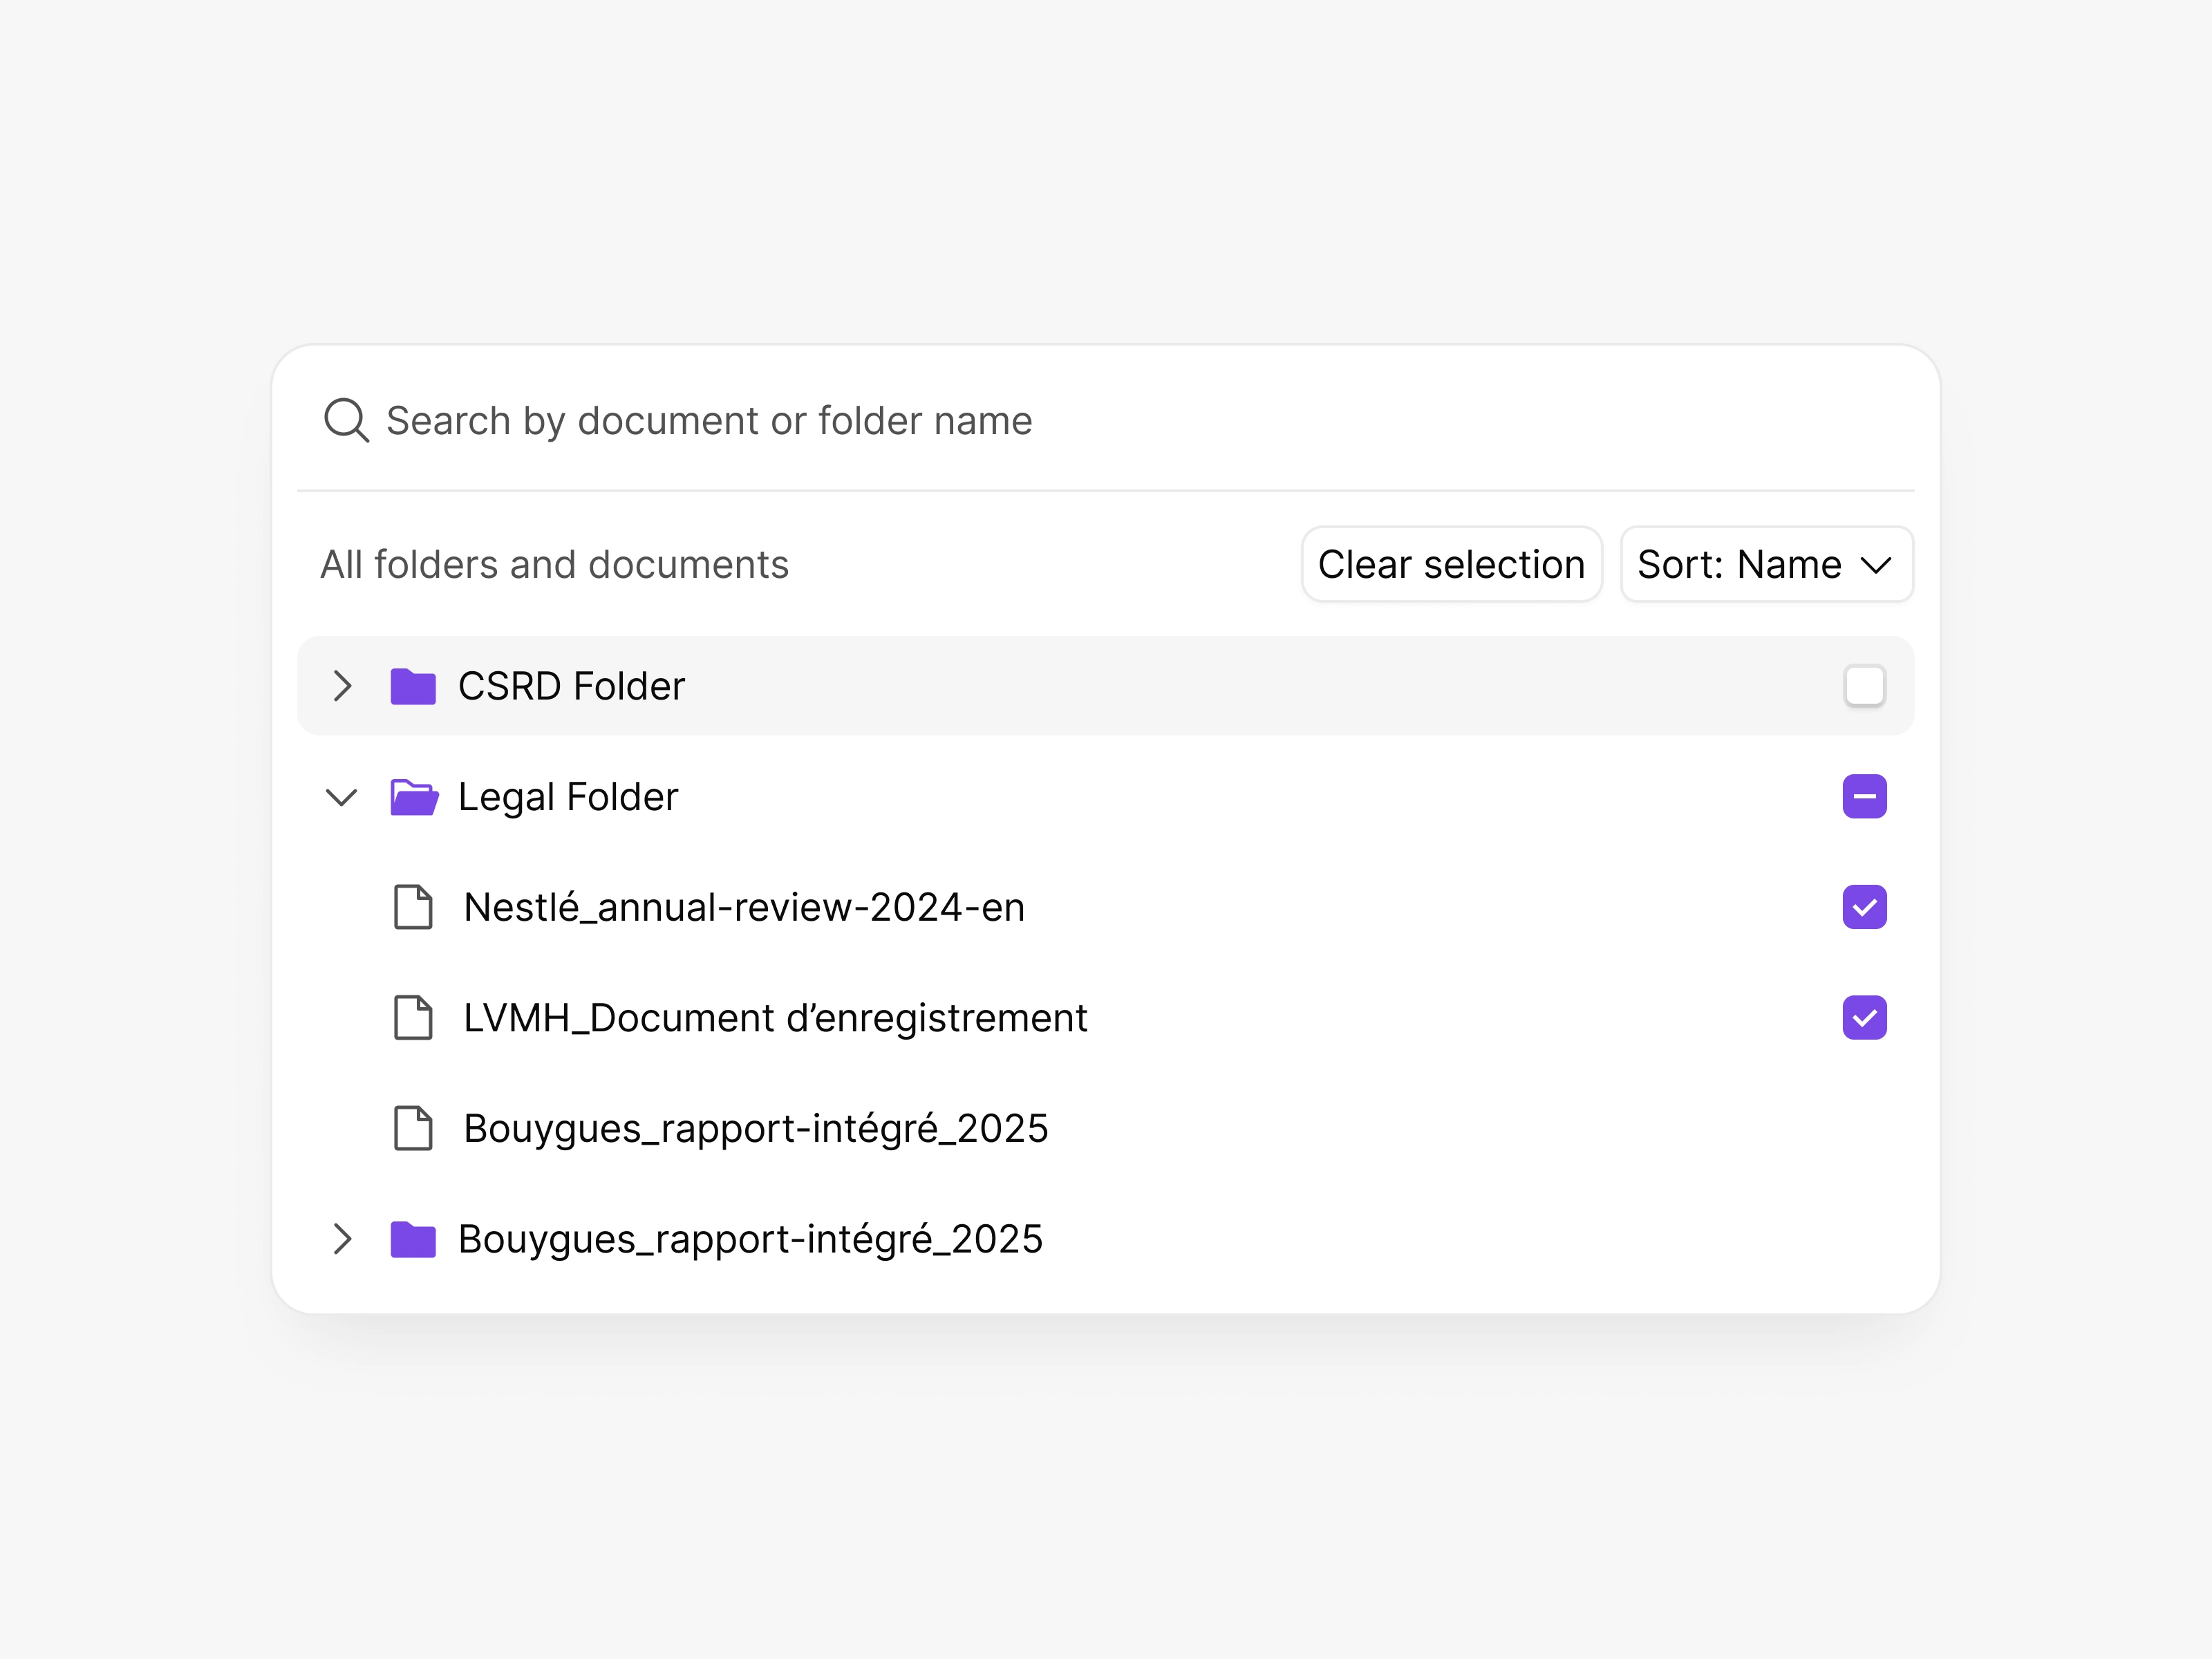The width and height of the screenshot is (2212, 1659).
Task: Click the LVMH document file icon
Action: 413,1018
